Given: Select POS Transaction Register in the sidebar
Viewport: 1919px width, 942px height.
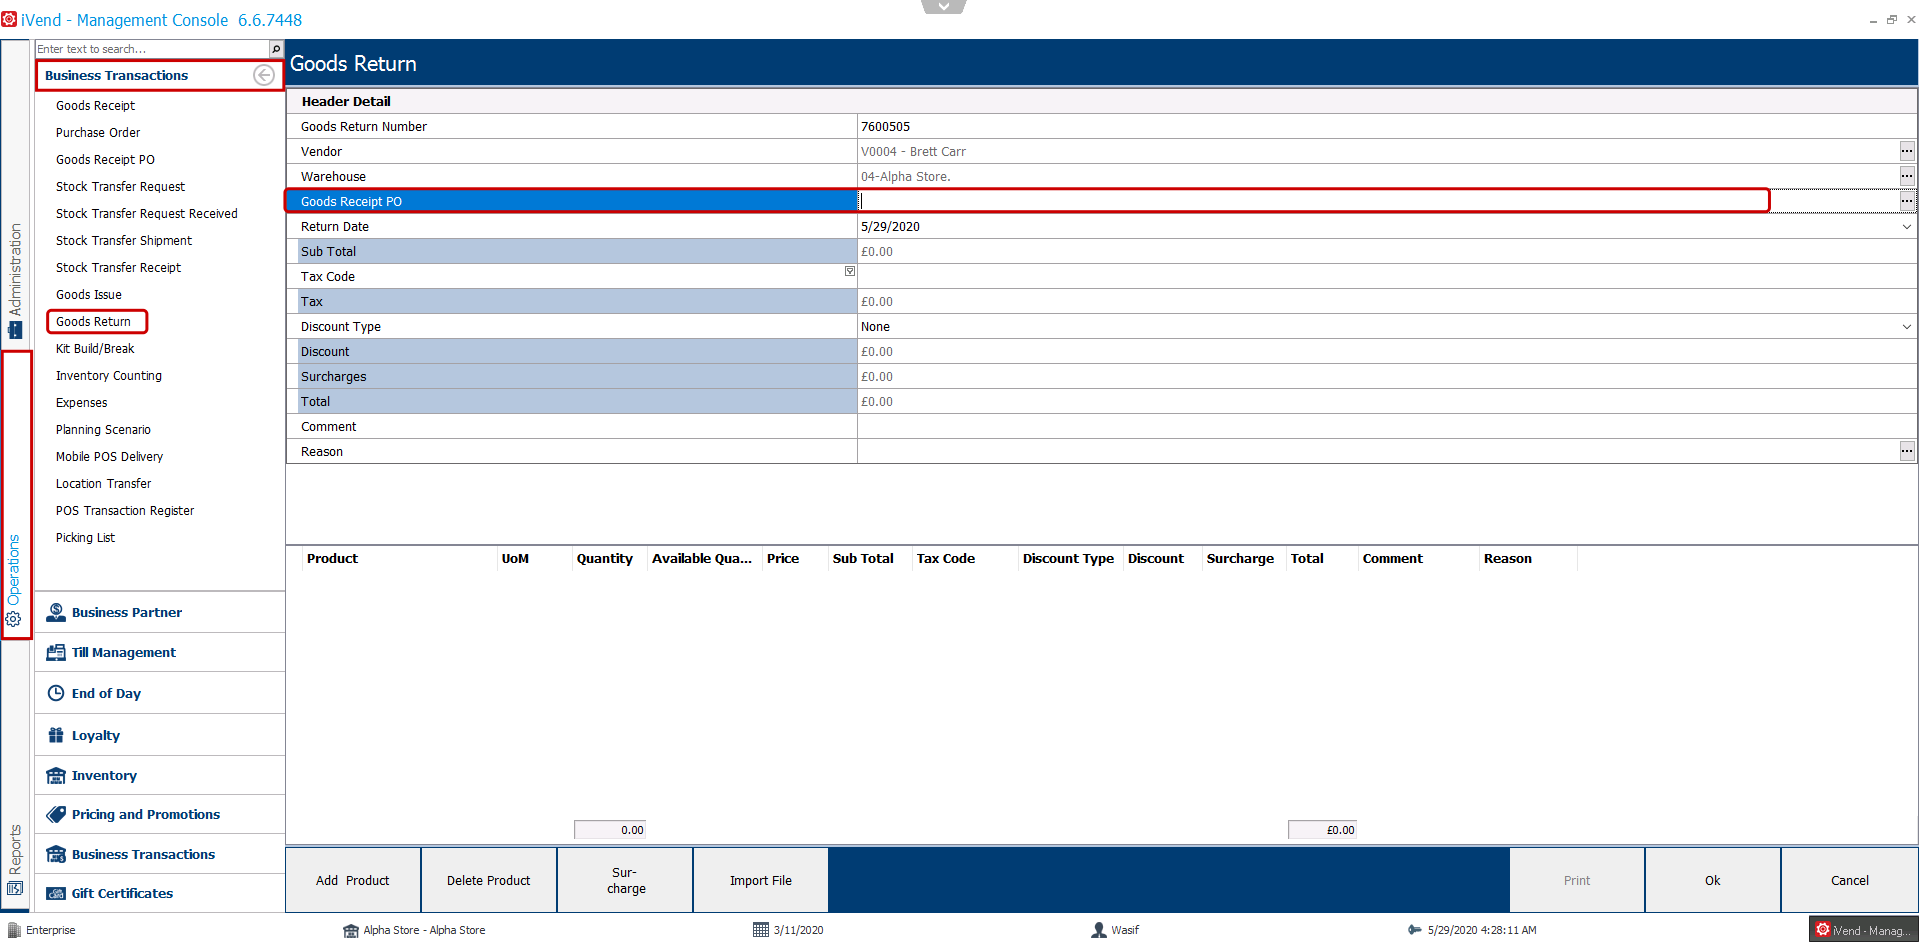Looking at the screenshot, I should coord(125,510).
